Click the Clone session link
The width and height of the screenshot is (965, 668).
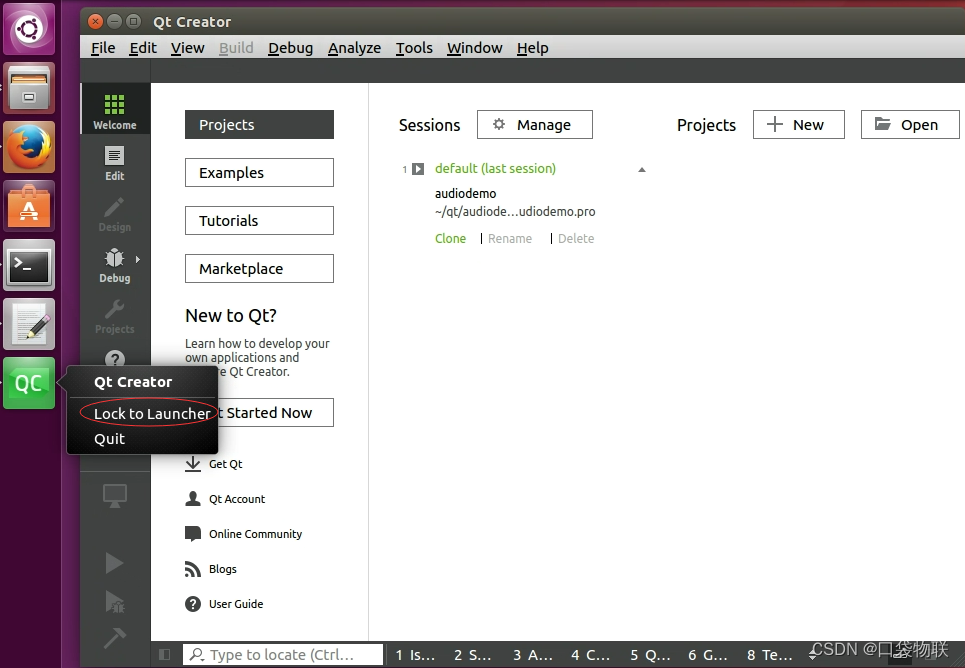(450, 238)
